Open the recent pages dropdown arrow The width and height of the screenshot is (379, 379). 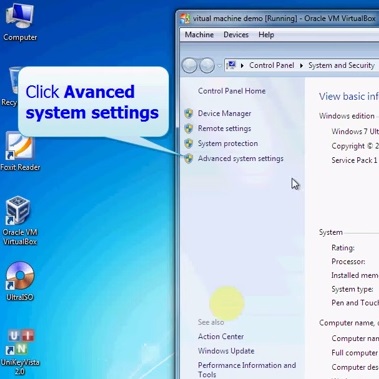(x=219, y=66)
